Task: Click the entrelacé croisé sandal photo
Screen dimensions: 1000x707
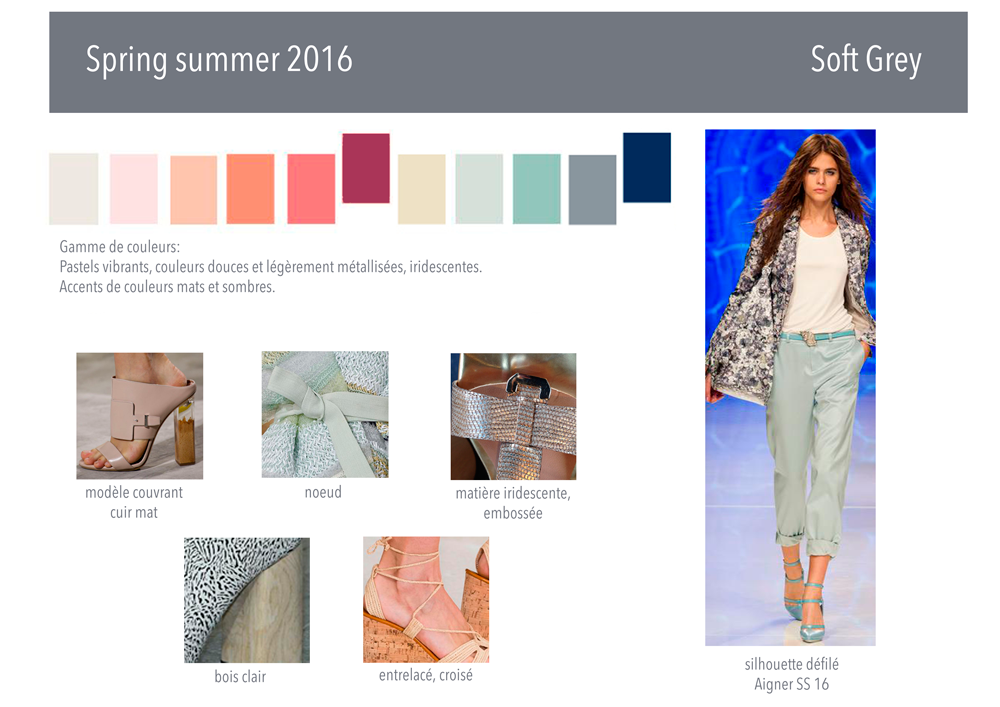Action: coord(426,599)
